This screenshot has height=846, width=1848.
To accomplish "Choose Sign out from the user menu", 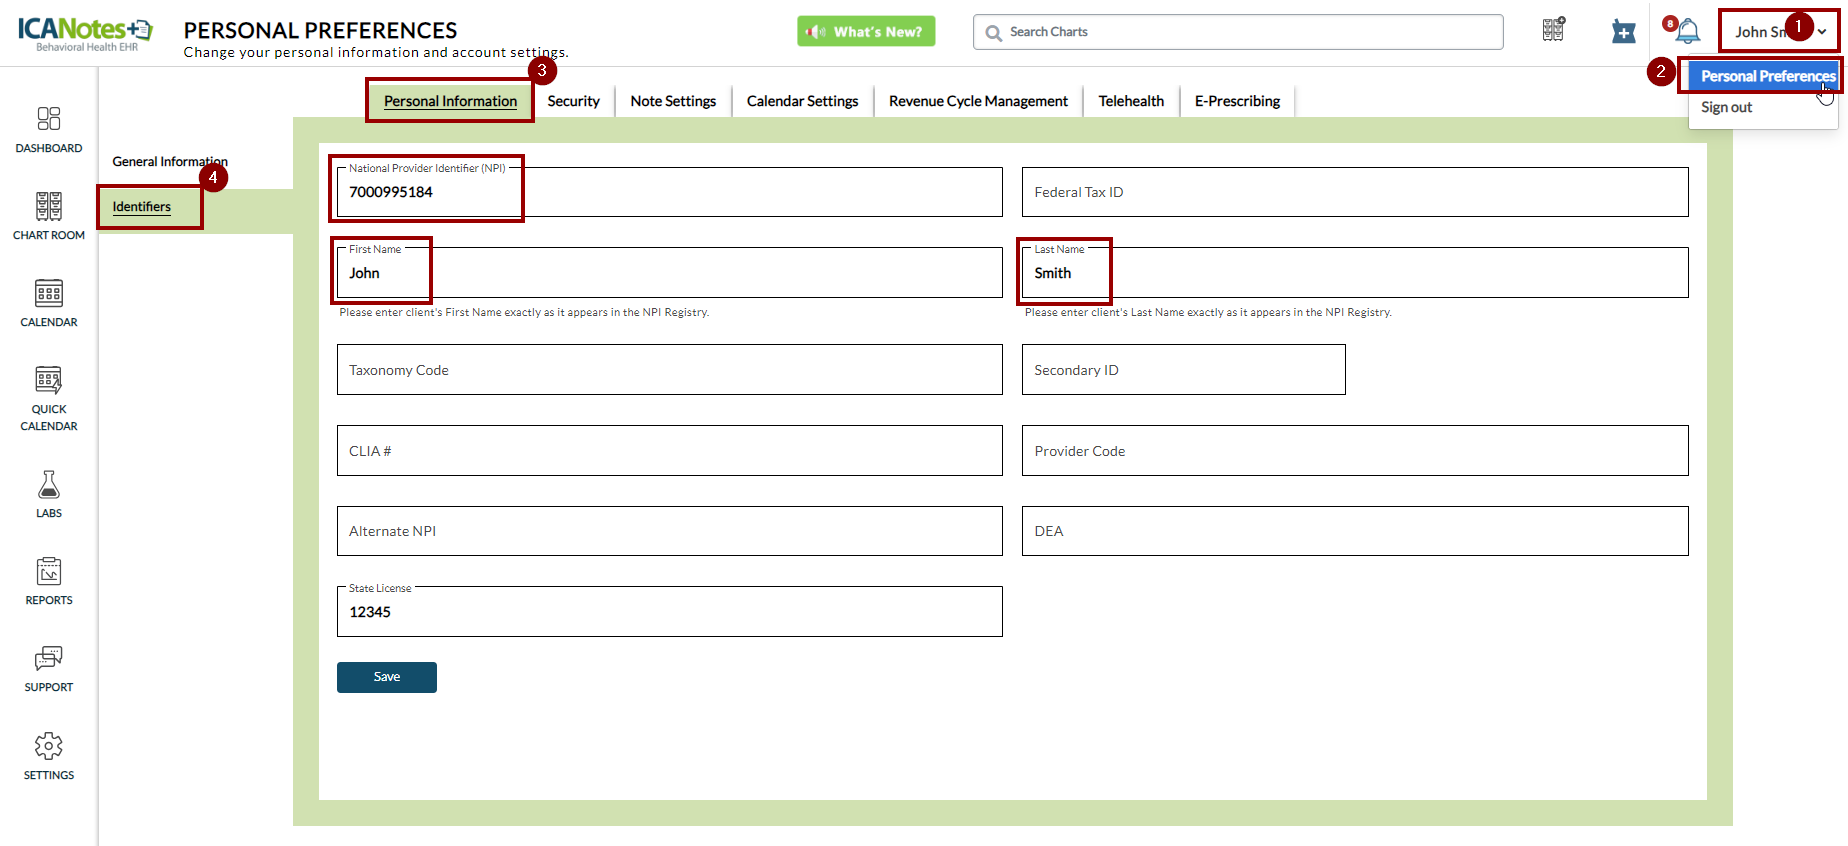I will (x=1726, y=107).
